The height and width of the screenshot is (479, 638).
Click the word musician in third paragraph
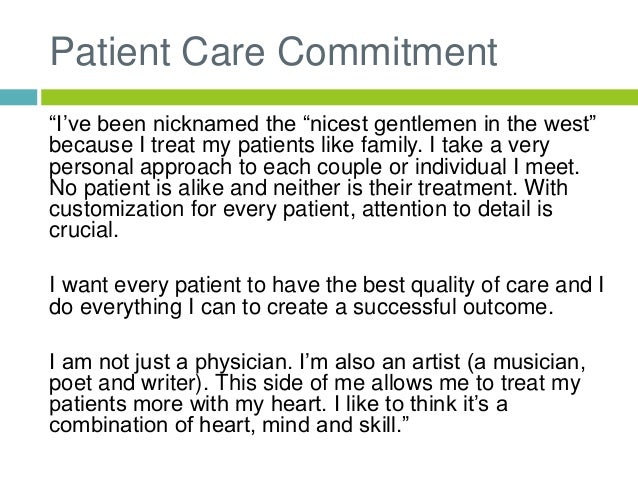(539, 362)
